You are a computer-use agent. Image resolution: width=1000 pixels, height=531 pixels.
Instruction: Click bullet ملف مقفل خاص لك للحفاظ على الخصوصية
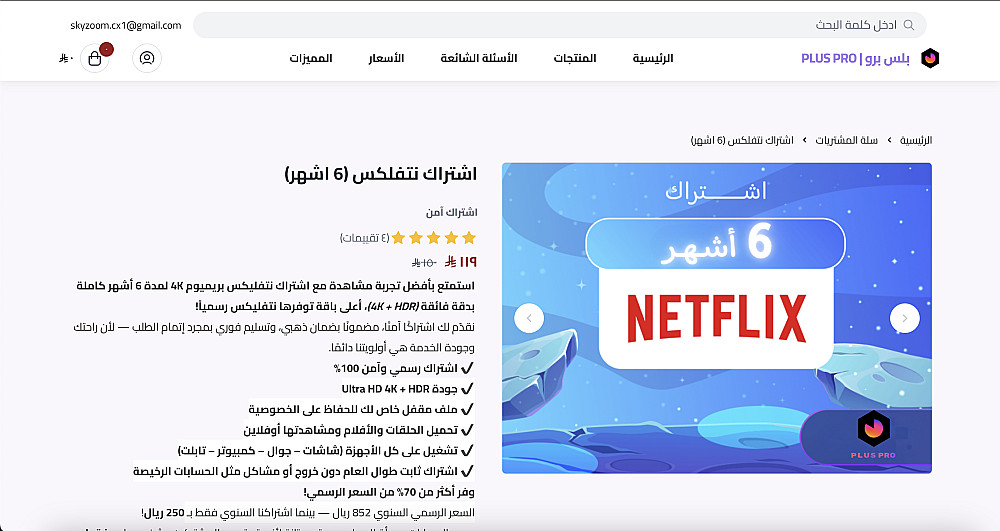[x=361, y=409]
